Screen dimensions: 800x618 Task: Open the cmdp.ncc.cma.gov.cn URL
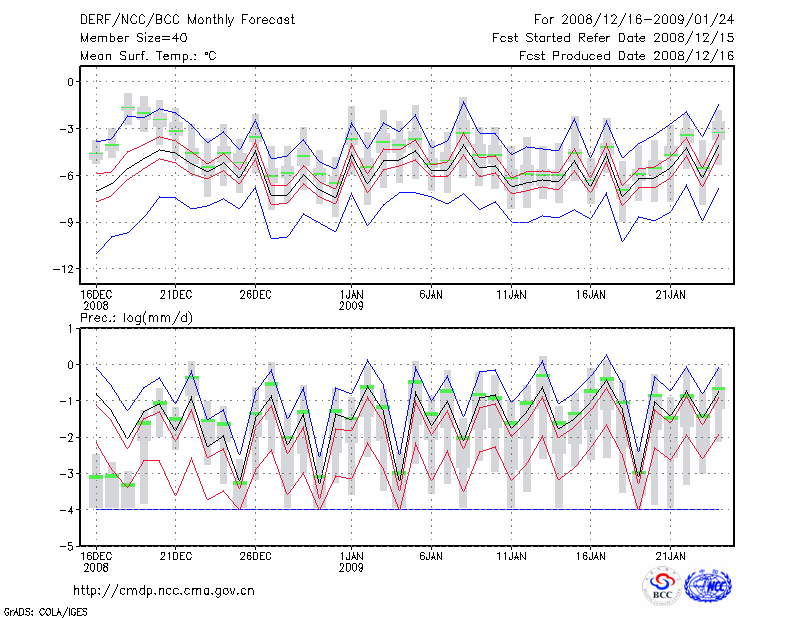[x=164, y=590]
